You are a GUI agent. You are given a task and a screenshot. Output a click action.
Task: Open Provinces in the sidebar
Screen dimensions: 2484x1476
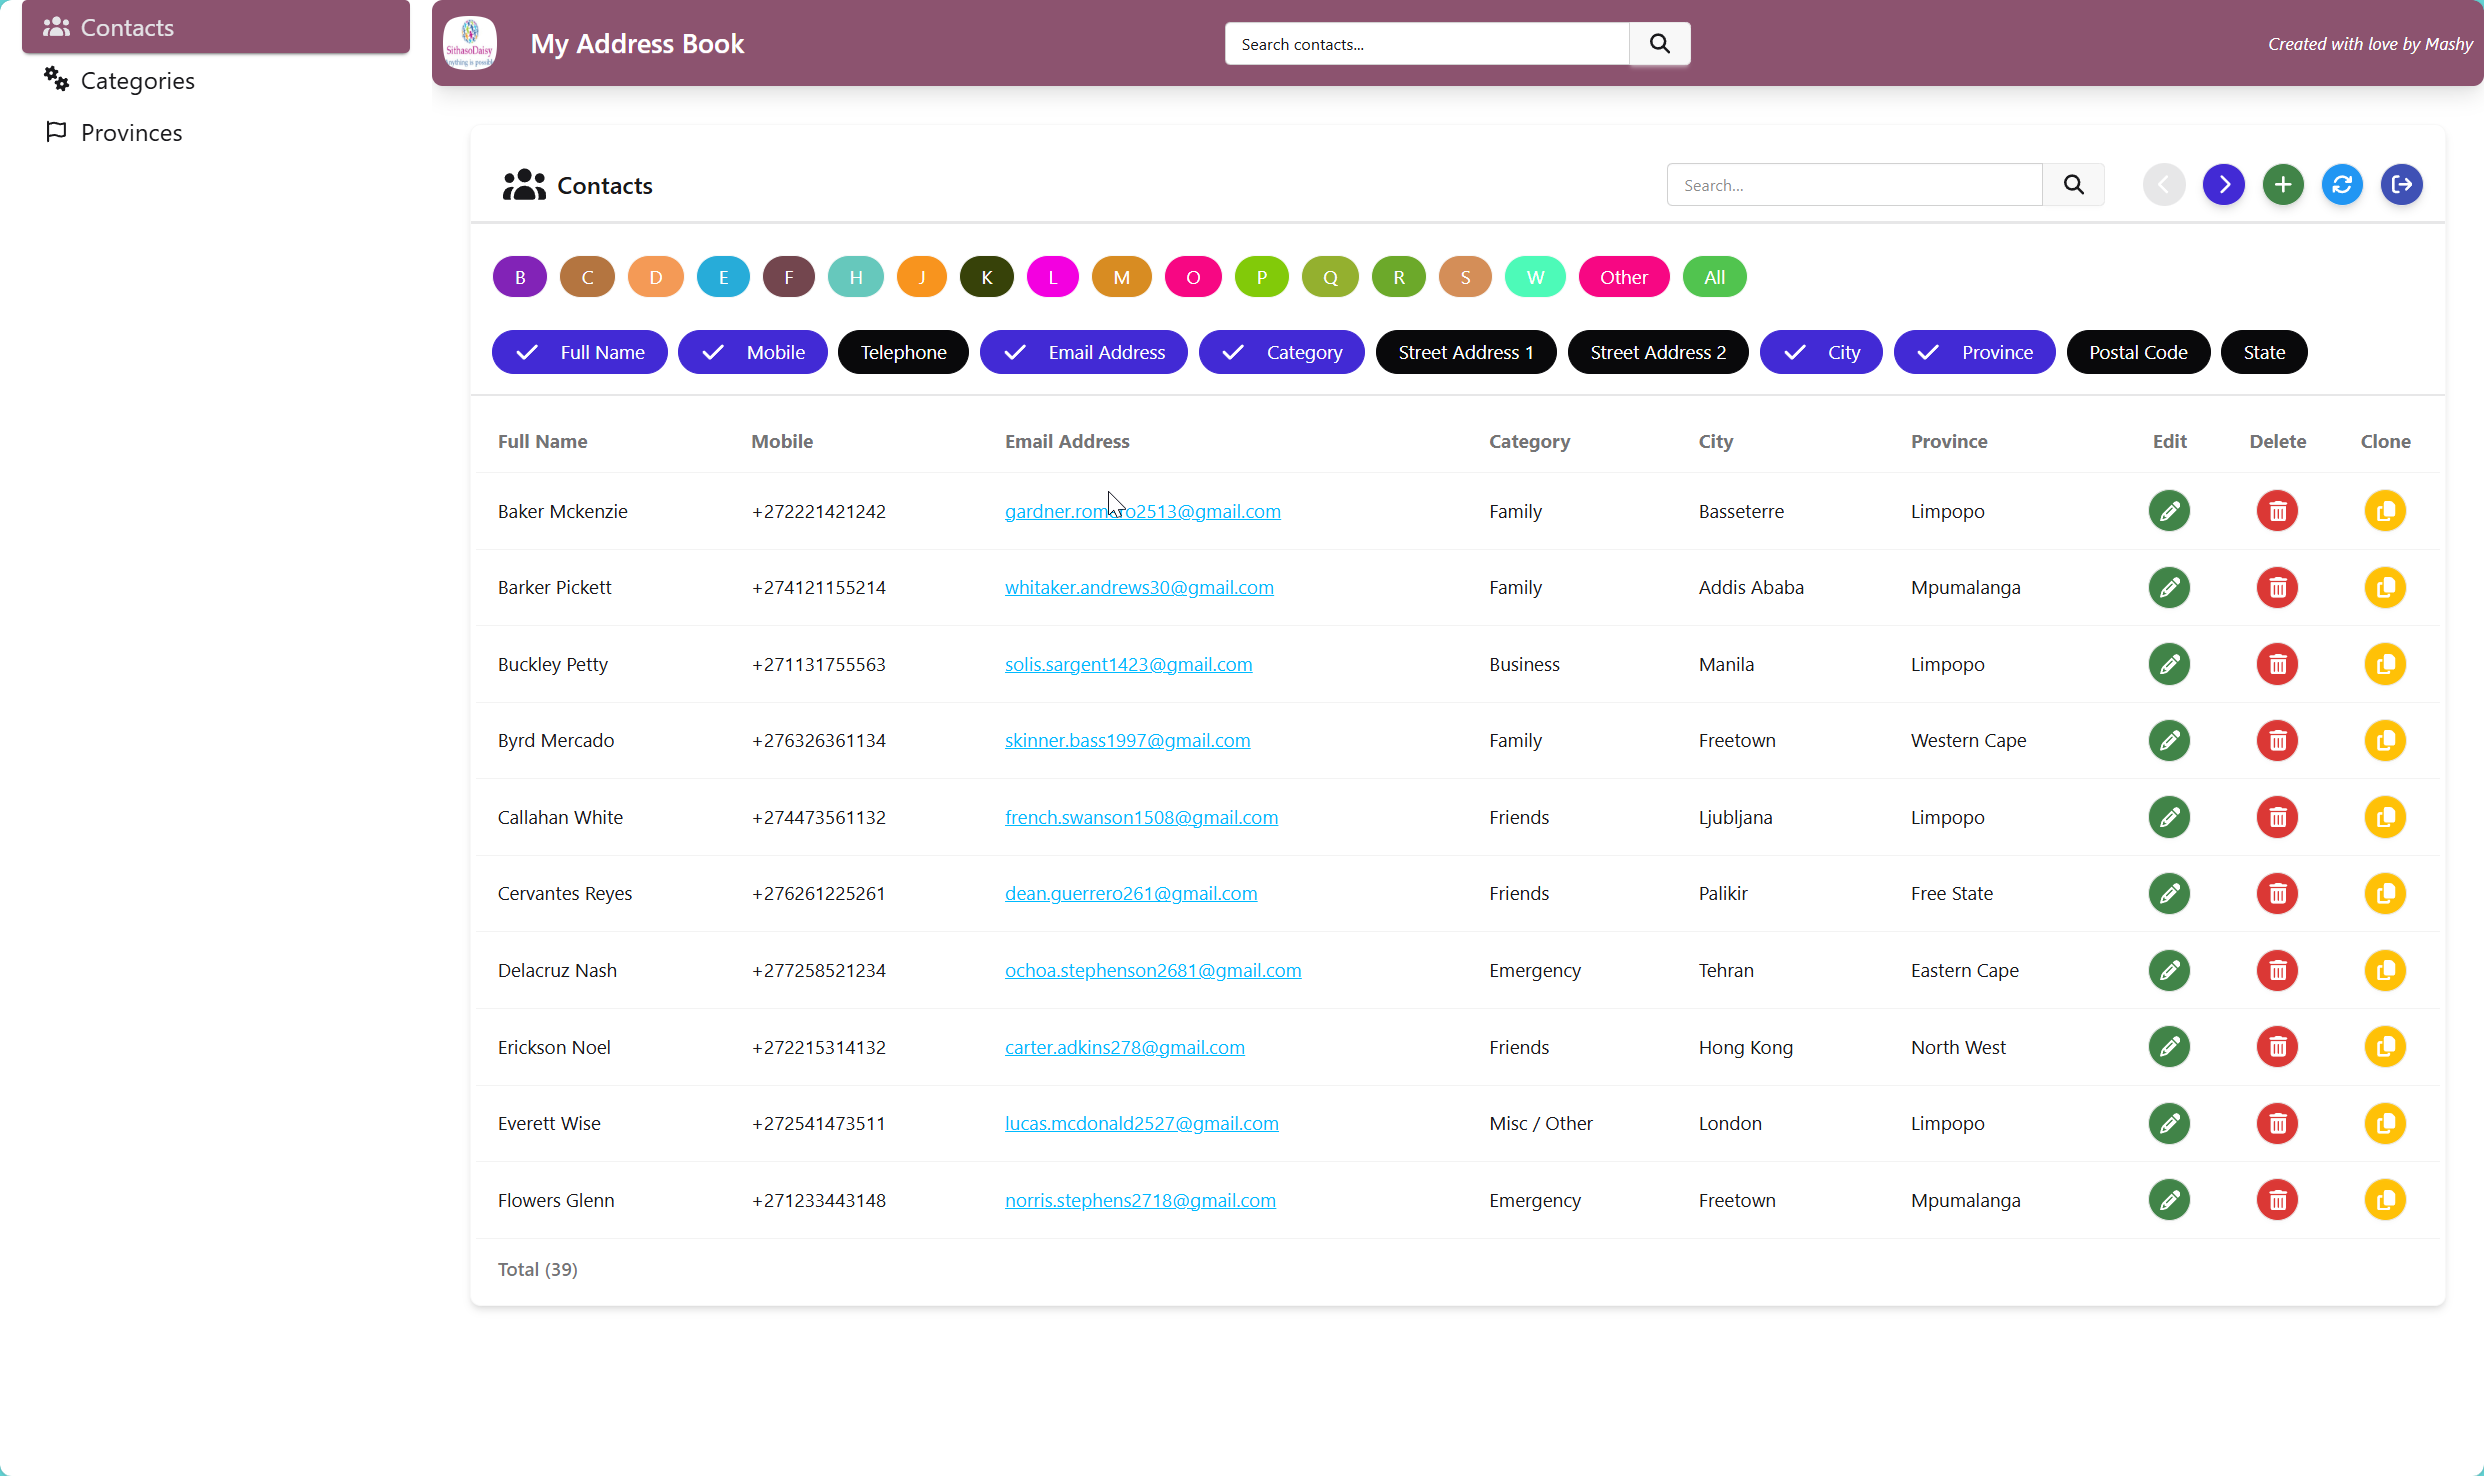[131, 133]
